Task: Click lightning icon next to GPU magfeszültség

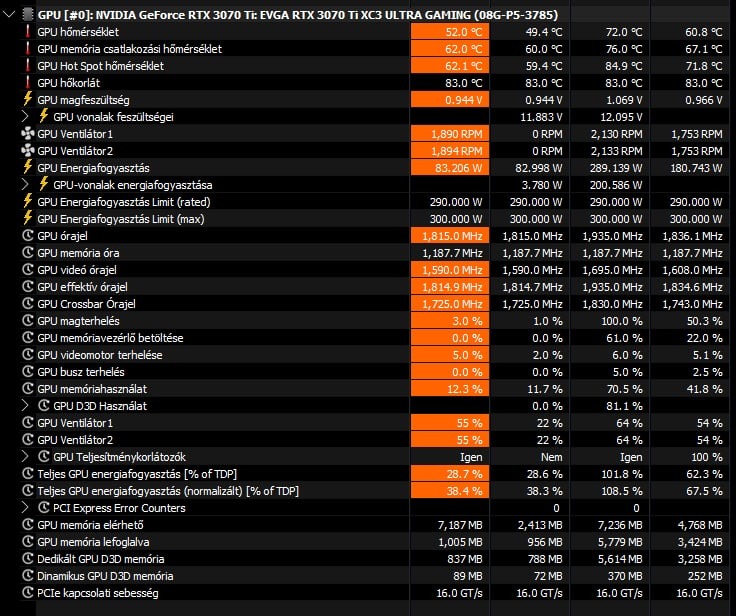Action: [28, 100]
